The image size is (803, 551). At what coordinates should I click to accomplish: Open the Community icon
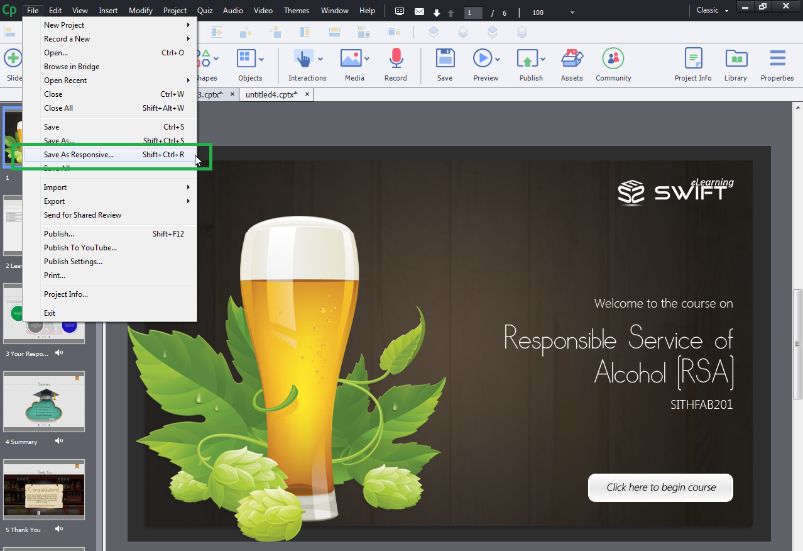(613, 58)
